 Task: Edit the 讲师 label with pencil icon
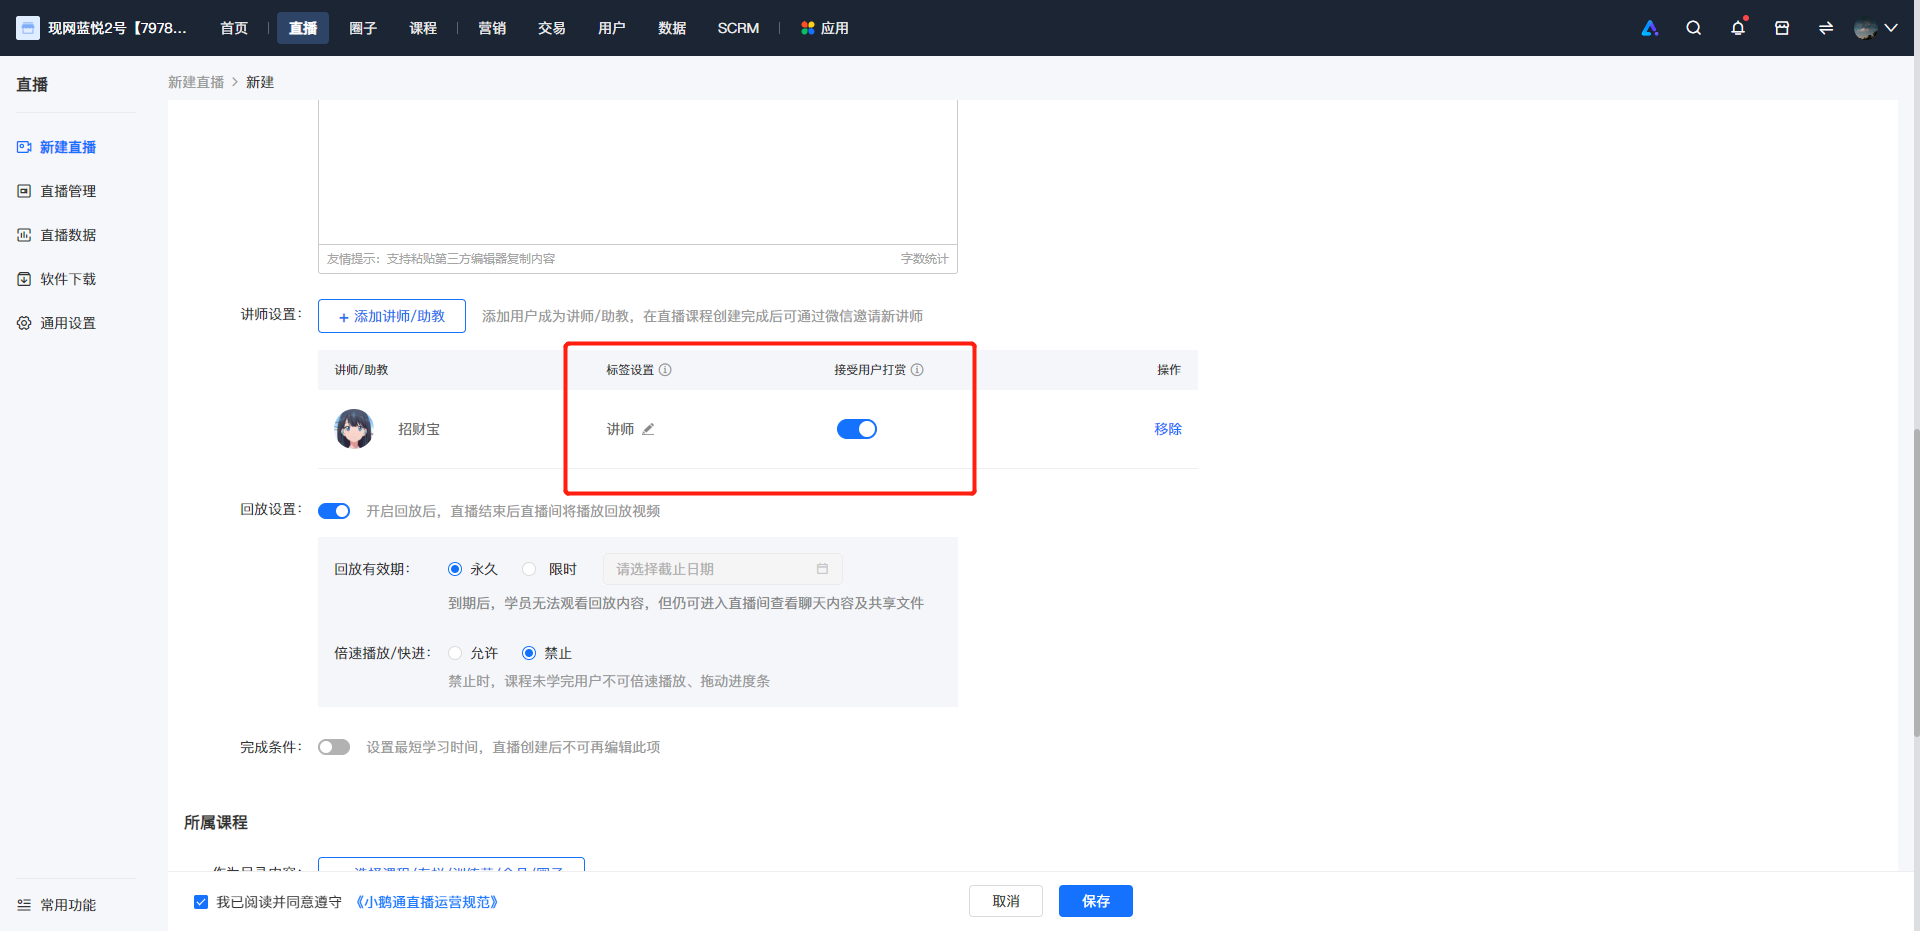(648, 429)
